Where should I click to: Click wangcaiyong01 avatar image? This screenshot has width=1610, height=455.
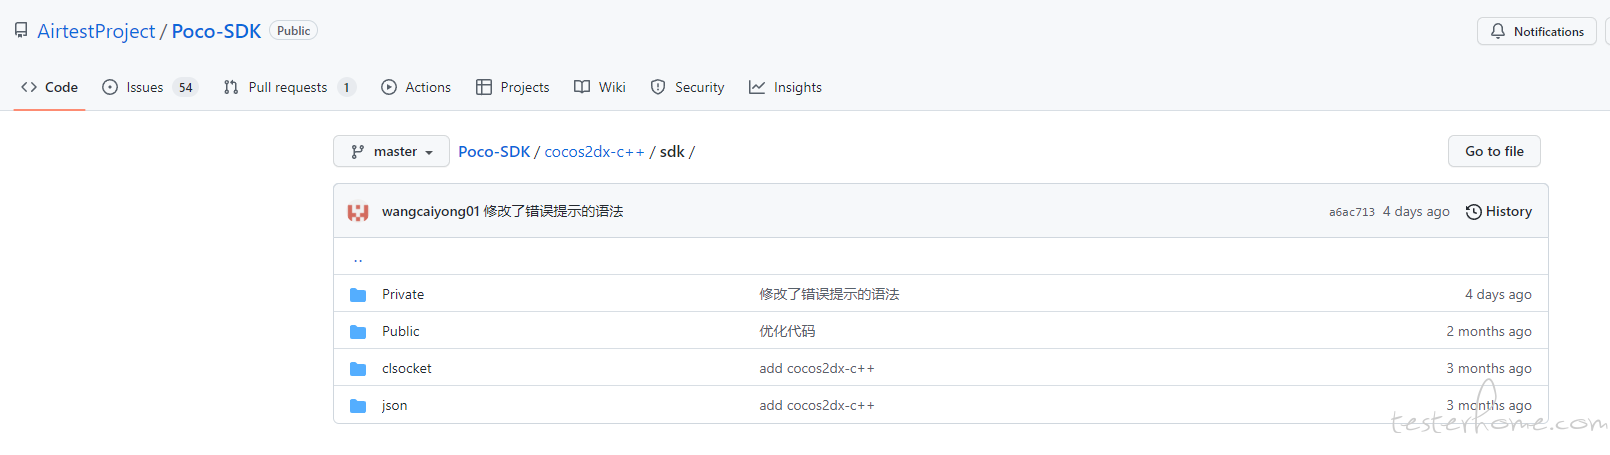pos(358,212)
